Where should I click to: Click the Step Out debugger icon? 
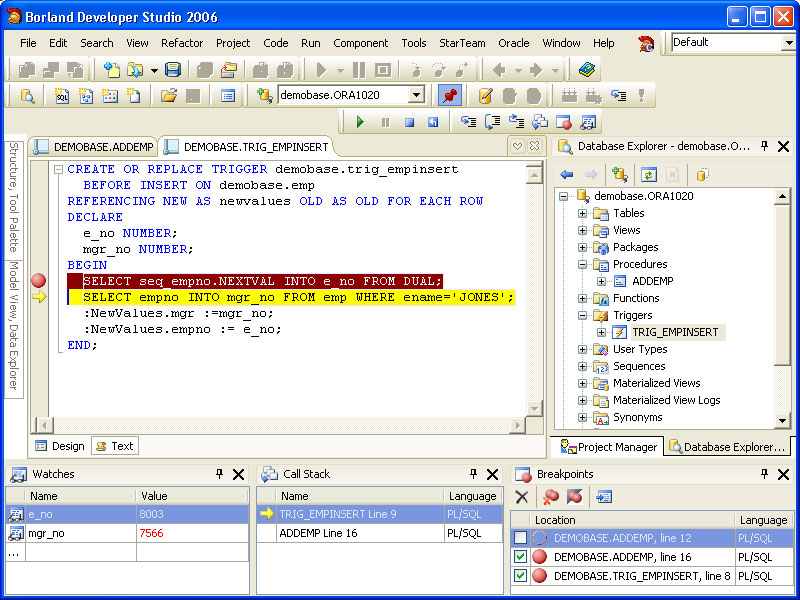point(516,122)
